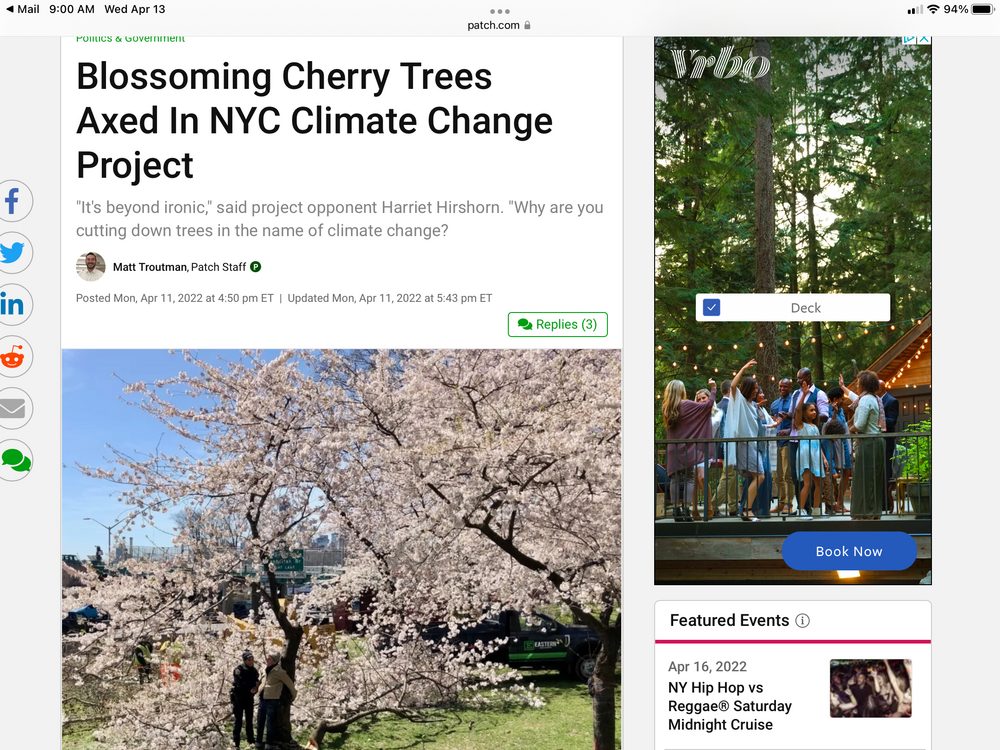1000x750 pixels.
Task: Open Replies (3) button
Action: coord(557,325)
